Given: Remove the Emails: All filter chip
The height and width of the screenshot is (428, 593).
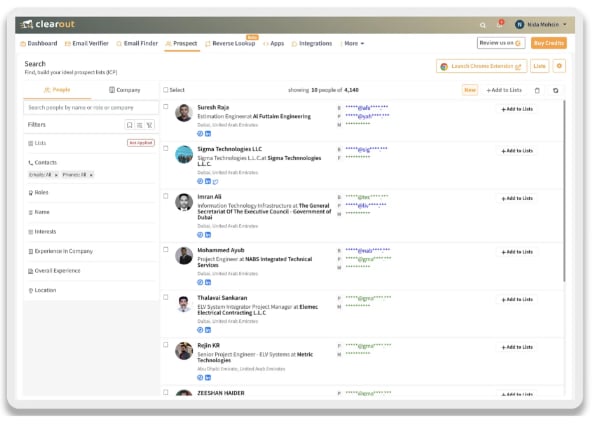Looking at the screenshot, I should click(56, 175).
